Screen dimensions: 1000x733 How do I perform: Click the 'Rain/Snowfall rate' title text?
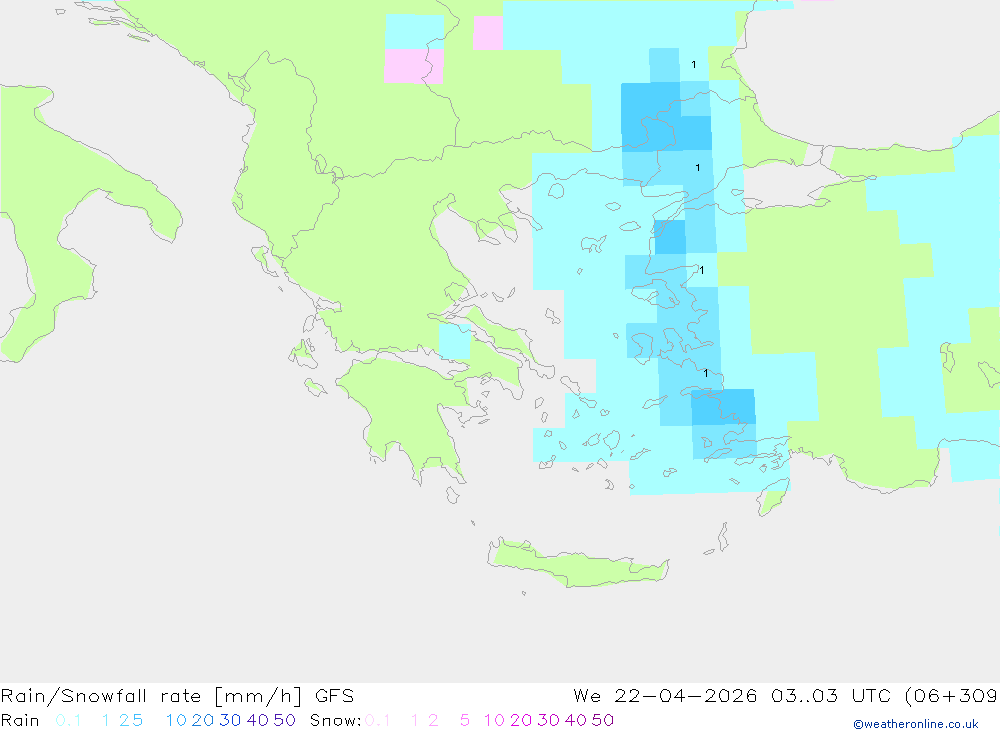coord(101,695)
